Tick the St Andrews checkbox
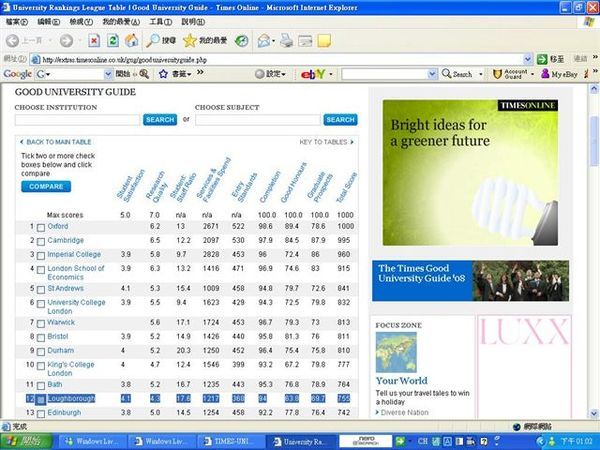 pyautogui.click(x=41, y=290)
